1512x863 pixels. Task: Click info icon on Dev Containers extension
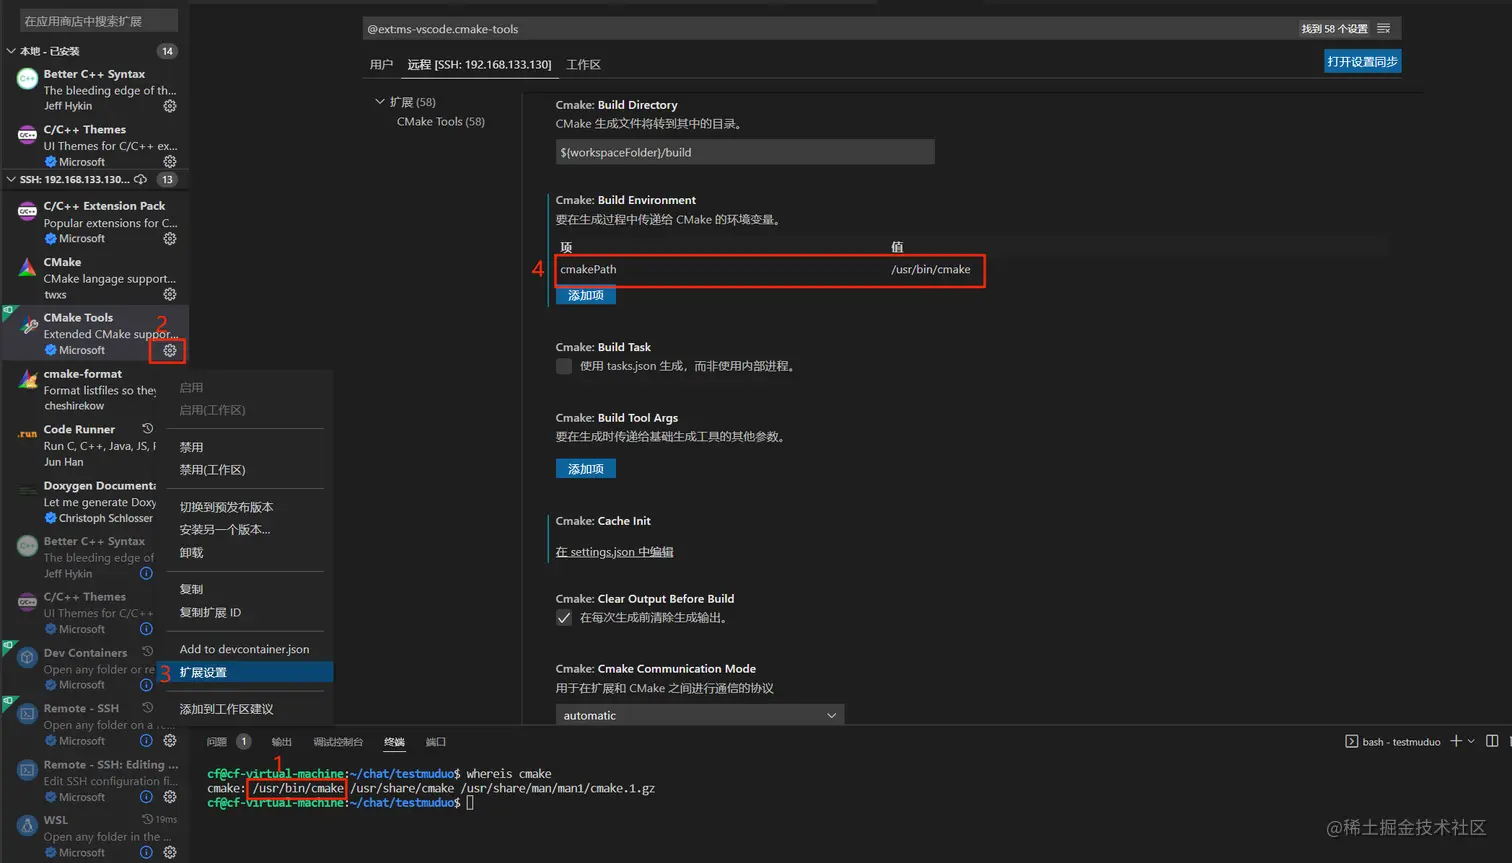[146, 685]
